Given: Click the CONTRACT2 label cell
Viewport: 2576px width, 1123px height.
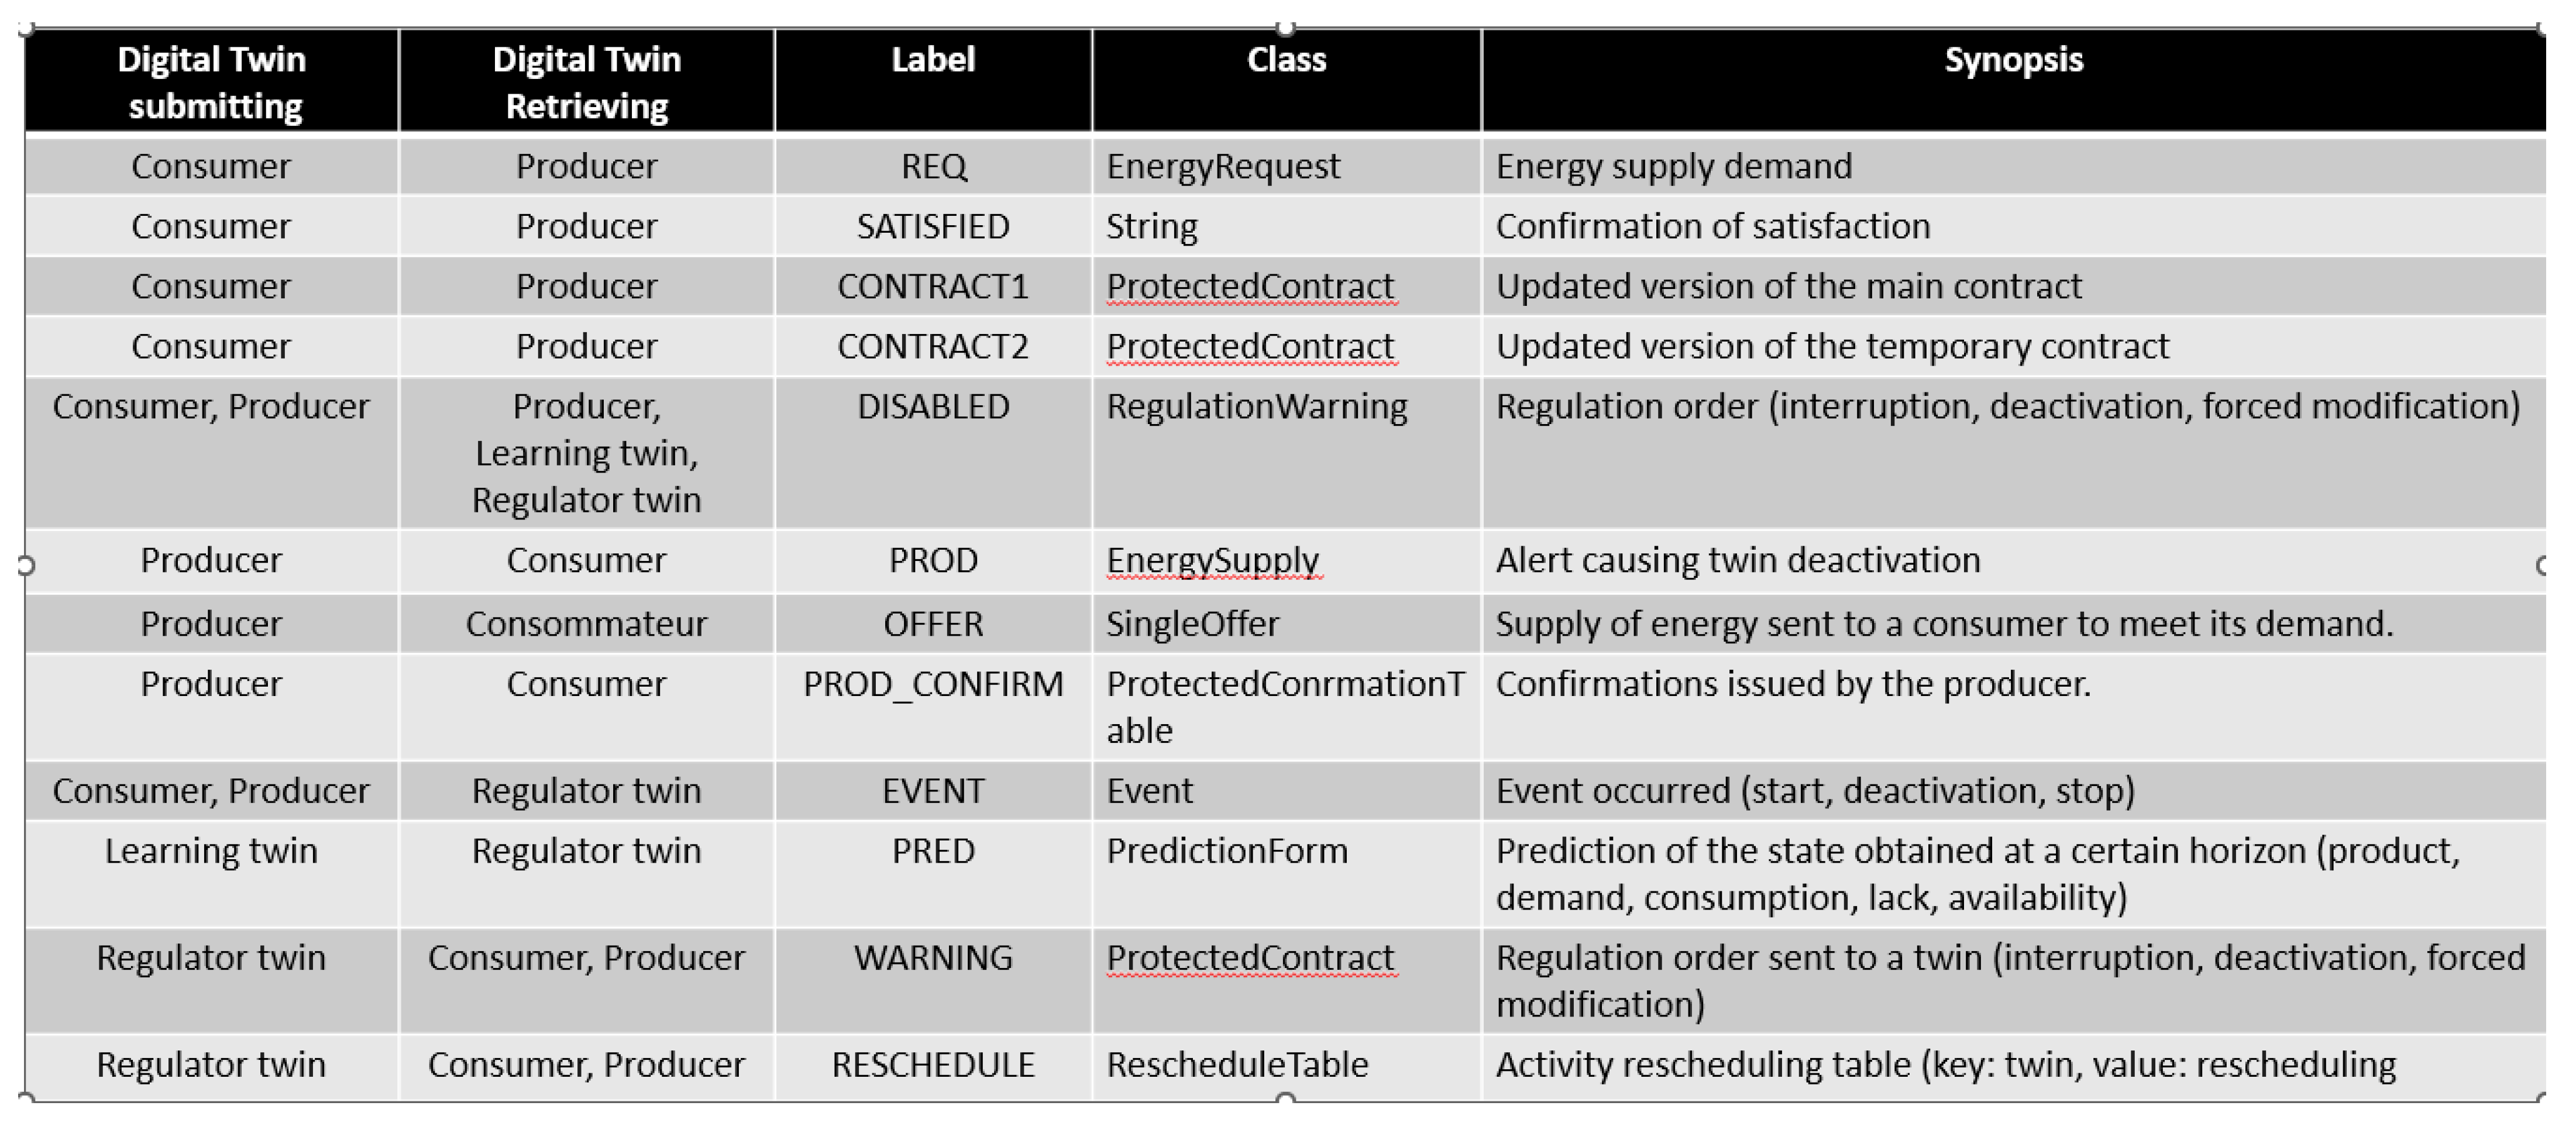Looking at the screenshot, I should [x=932, y=347].
